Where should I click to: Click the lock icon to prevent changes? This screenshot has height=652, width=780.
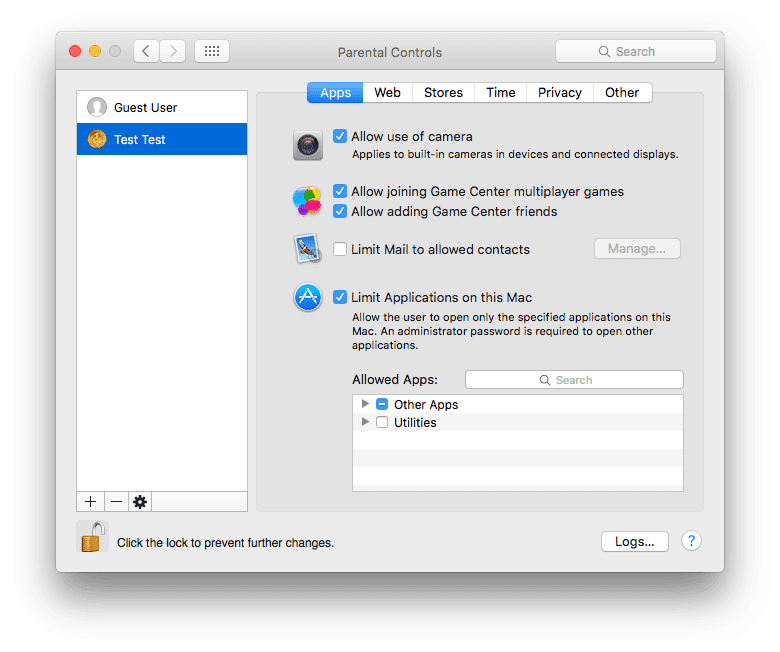point(91,537)
